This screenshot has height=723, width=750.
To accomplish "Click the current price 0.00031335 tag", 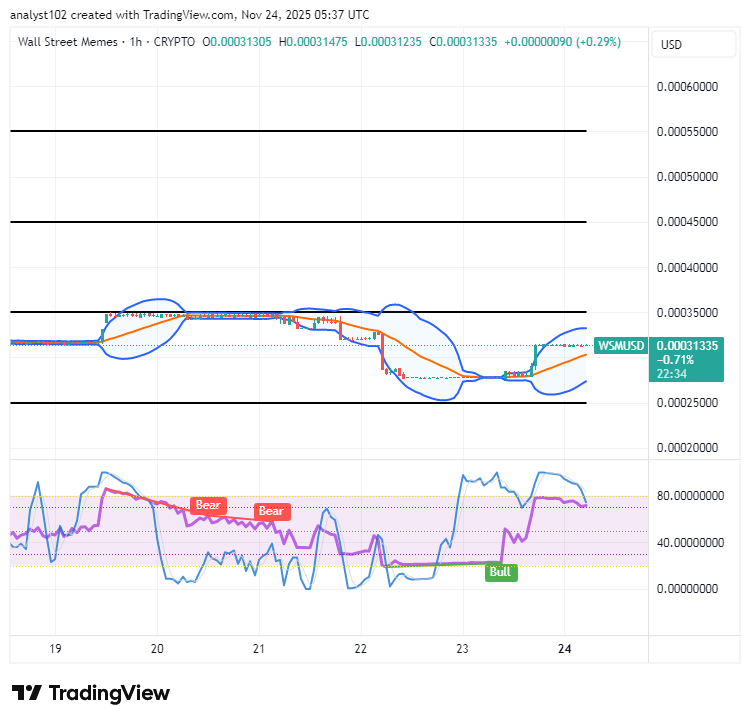I will tap(687, 346).
